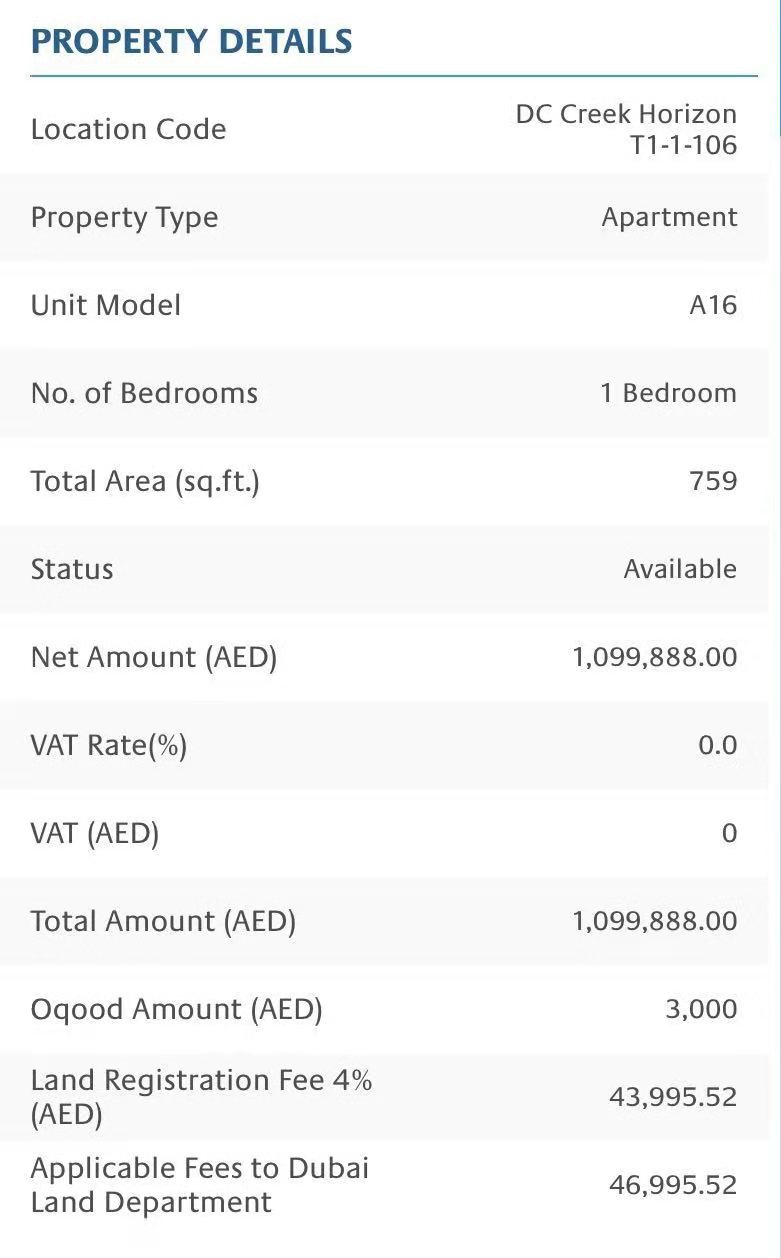Click the VAT Rate(%) label
Viewport: 781px width, 1258px height.
109,746
